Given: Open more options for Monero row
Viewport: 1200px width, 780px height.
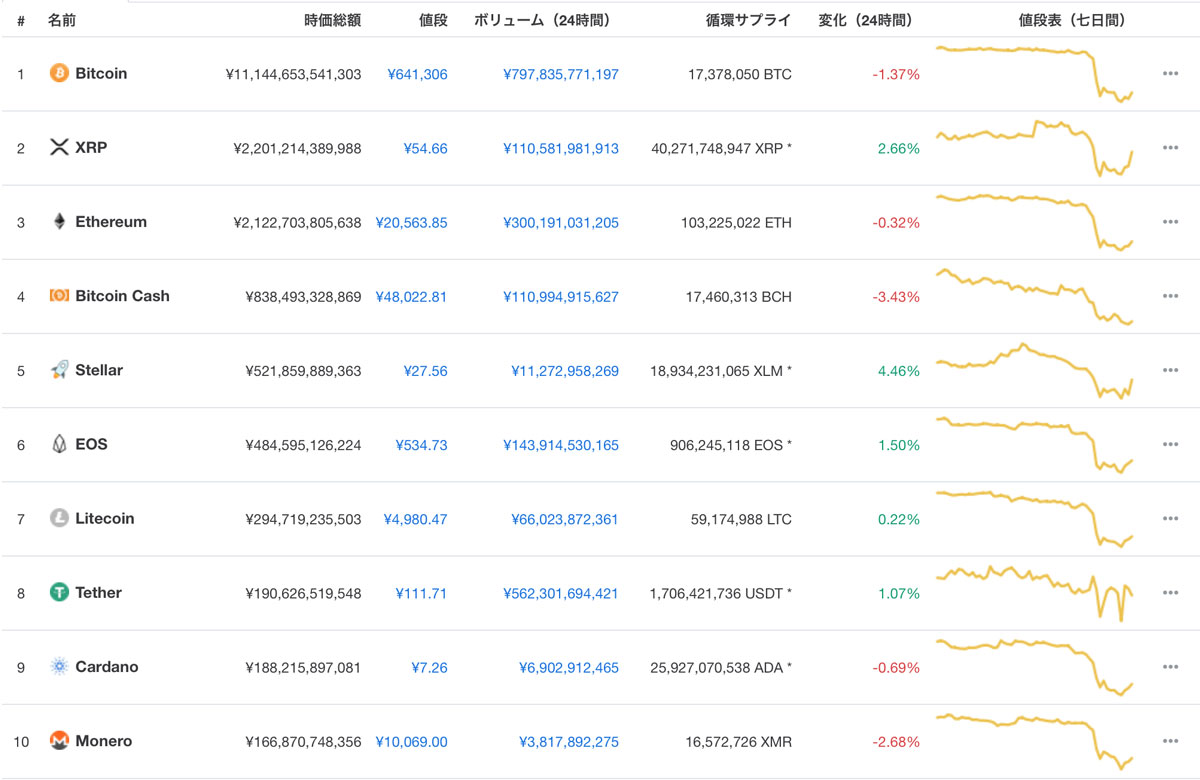Looking at the screenshot, I should point(1170,741).
